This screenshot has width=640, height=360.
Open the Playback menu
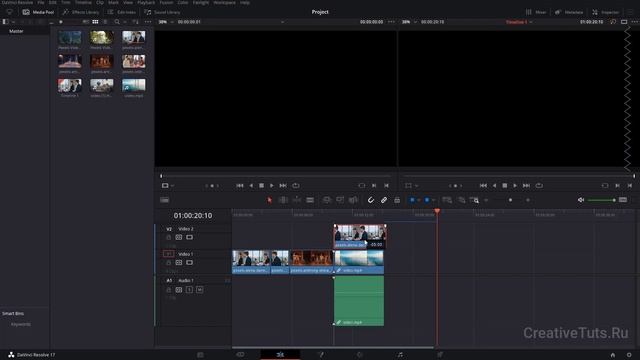146,2
